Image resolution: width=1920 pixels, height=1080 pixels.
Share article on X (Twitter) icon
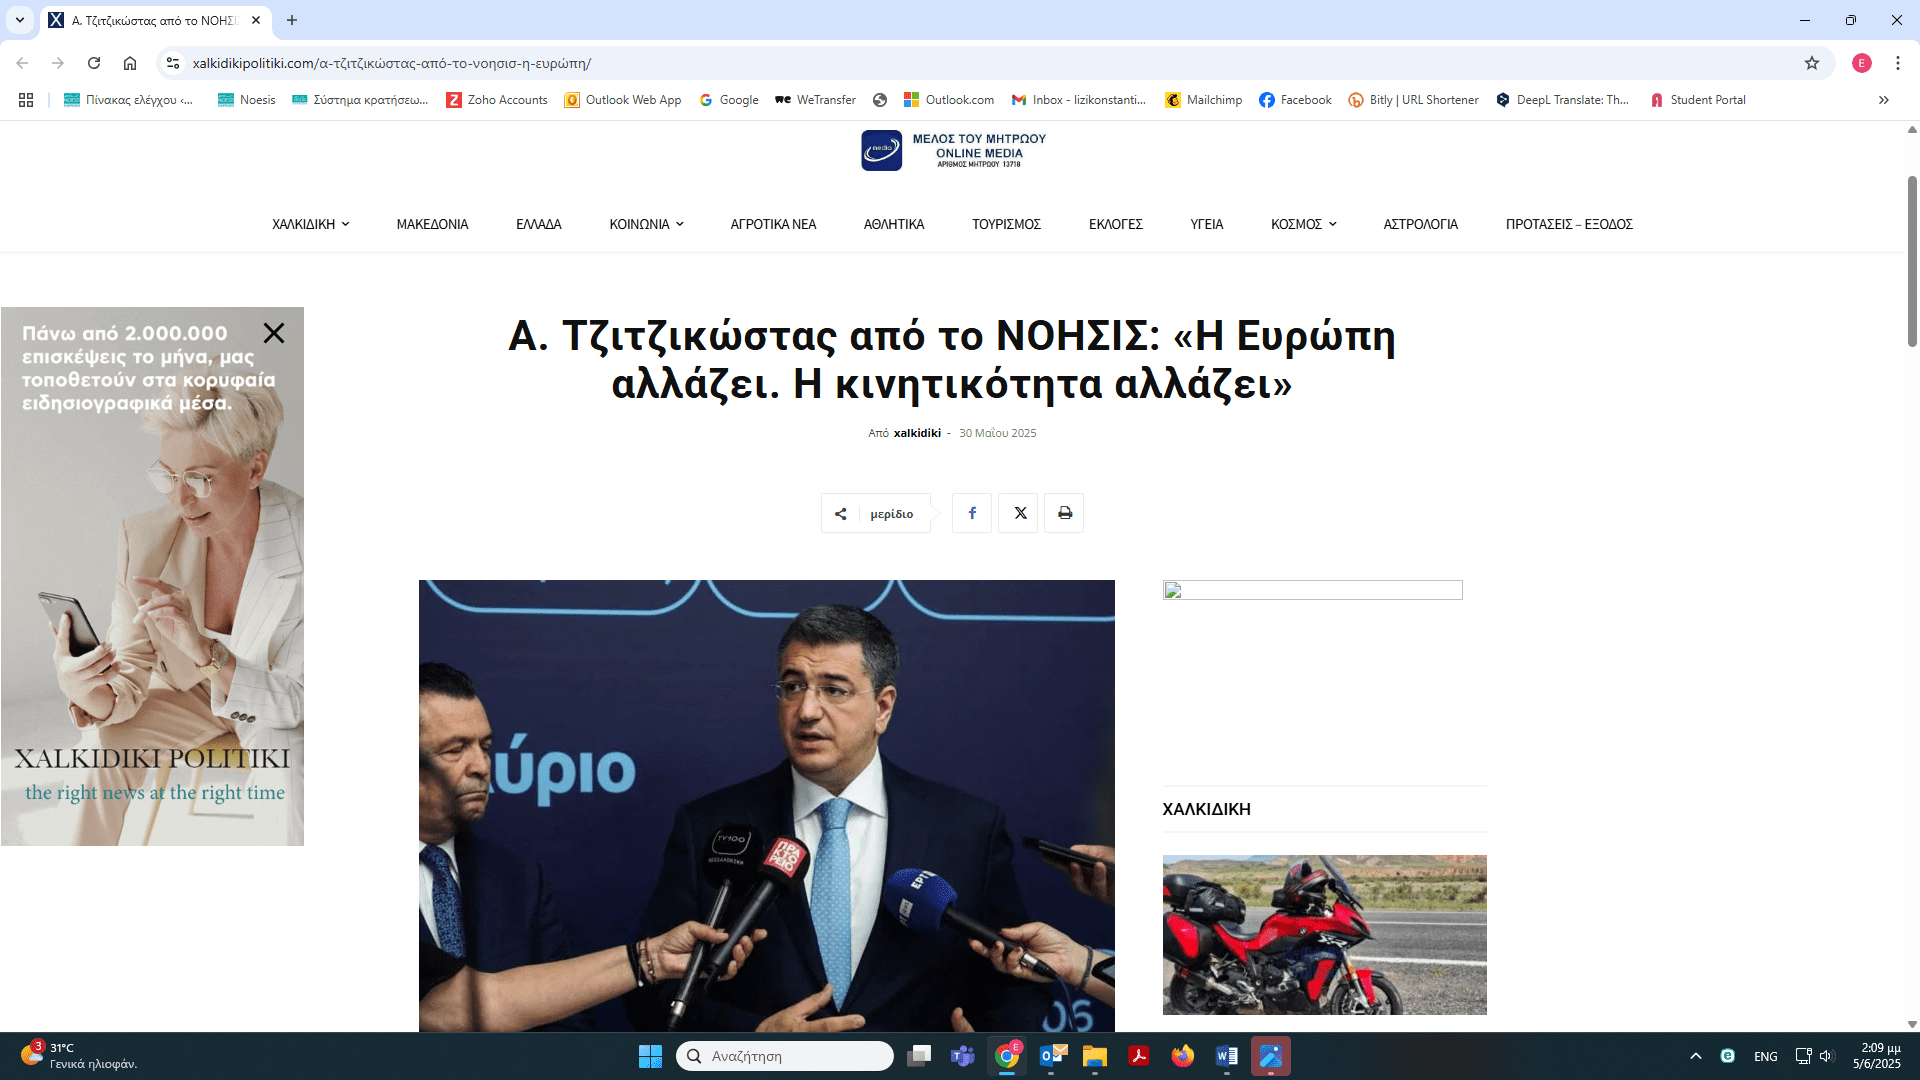click(1019, 513)
